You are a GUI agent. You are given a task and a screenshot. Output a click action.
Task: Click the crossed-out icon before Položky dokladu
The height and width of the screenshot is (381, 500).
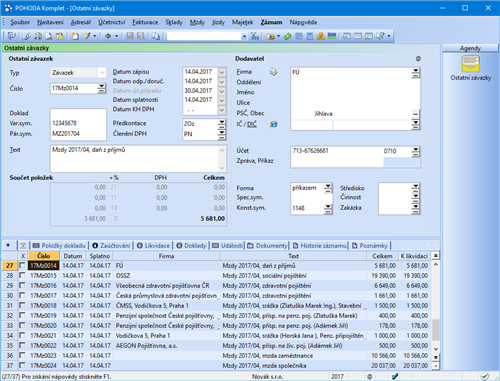click(x=23, y=246)
